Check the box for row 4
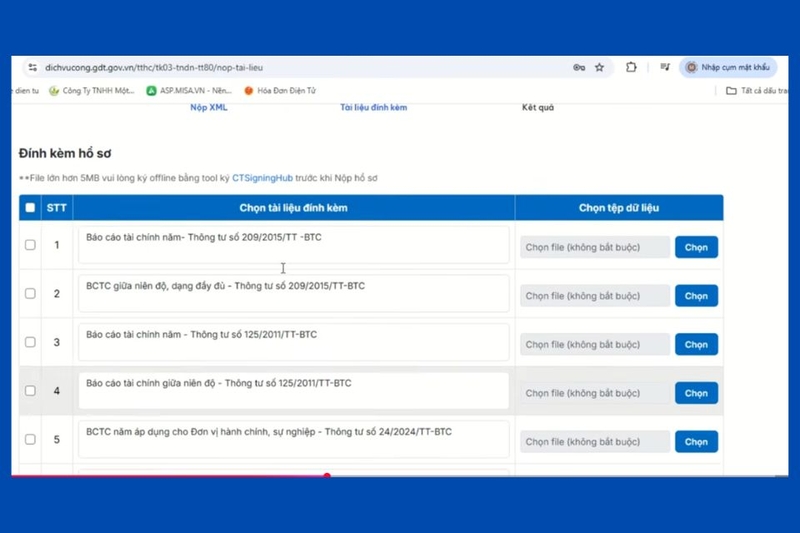The height and width of the screenshot is (533, 800). (x=30, y=391)
